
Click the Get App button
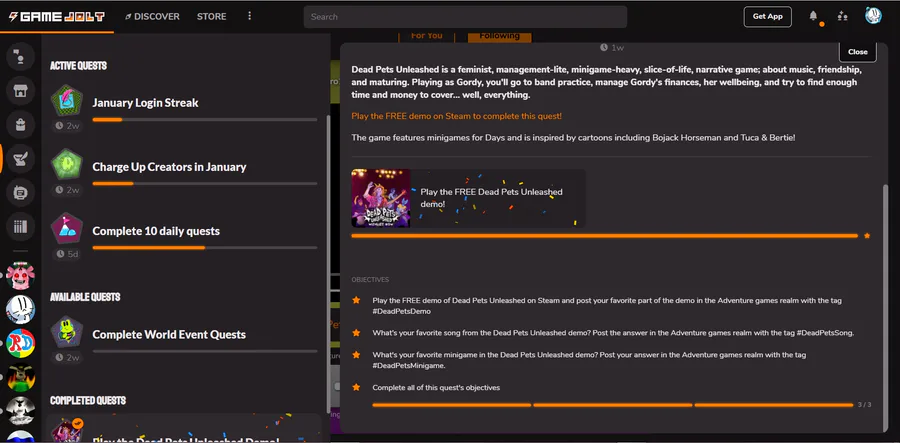767,17
